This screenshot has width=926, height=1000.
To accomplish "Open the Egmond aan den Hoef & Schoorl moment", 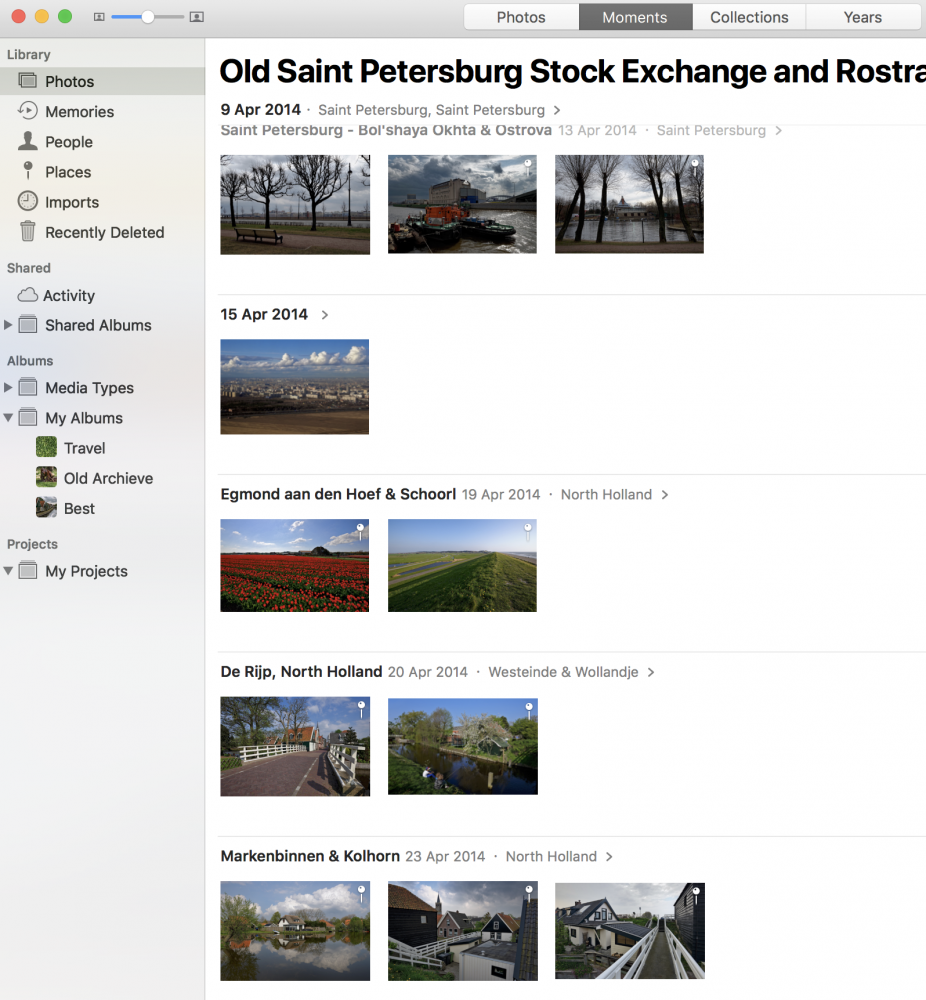I will coord(338,494).
